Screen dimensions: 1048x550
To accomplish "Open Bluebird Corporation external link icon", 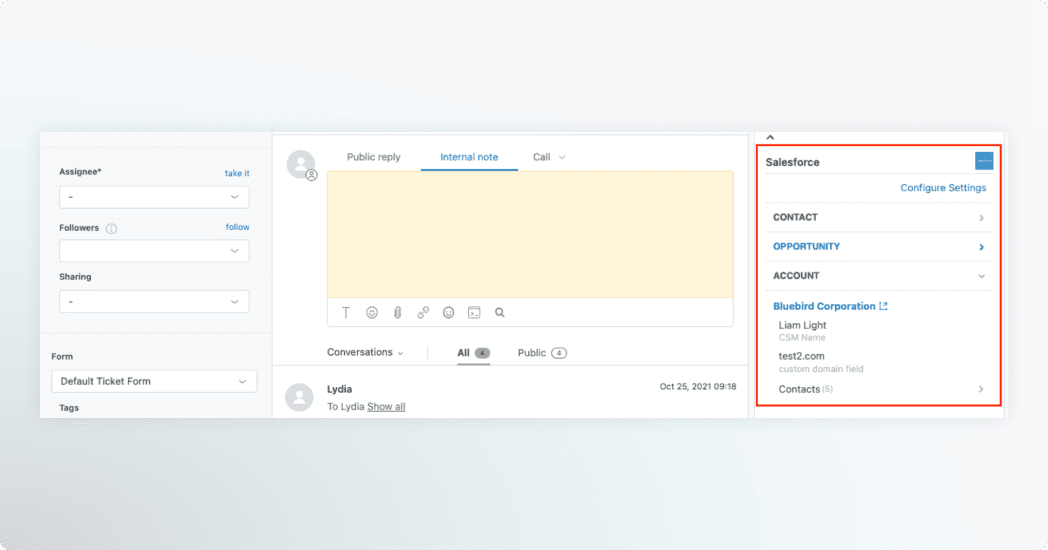I will [x=884, y=306].
